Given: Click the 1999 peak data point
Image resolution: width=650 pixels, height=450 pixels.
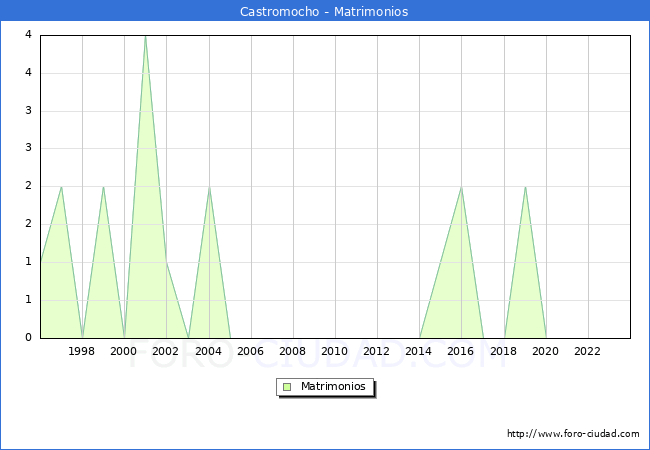Looking at the screenshot, I should tap(103, 187).
